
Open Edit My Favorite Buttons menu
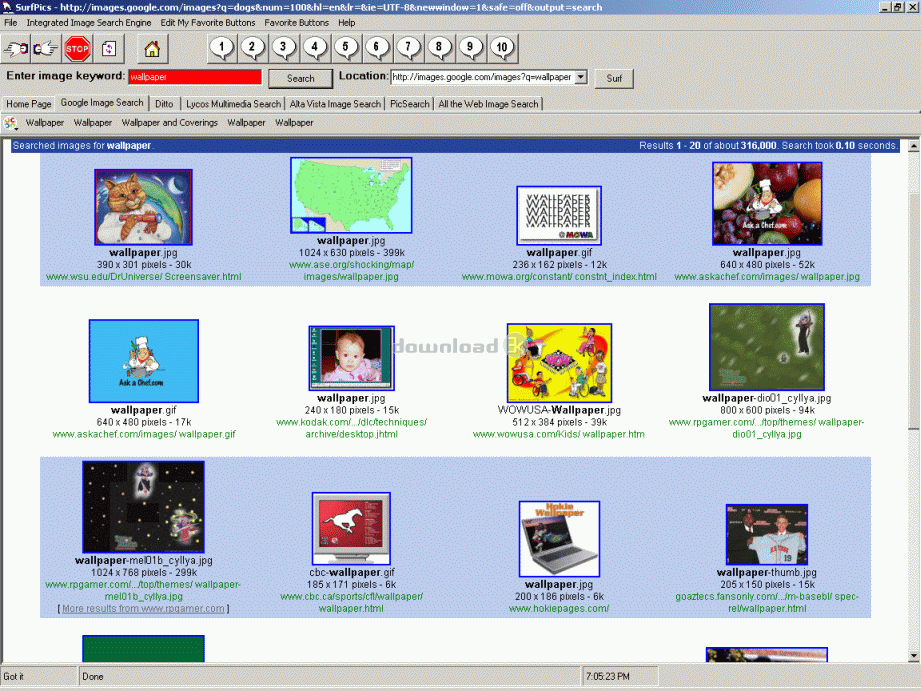coord(208,22)
